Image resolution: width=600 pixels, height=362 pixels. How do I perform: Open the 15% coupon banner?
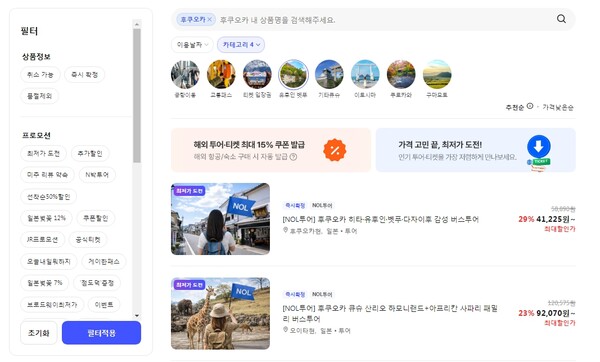click(x=271, y=150)
